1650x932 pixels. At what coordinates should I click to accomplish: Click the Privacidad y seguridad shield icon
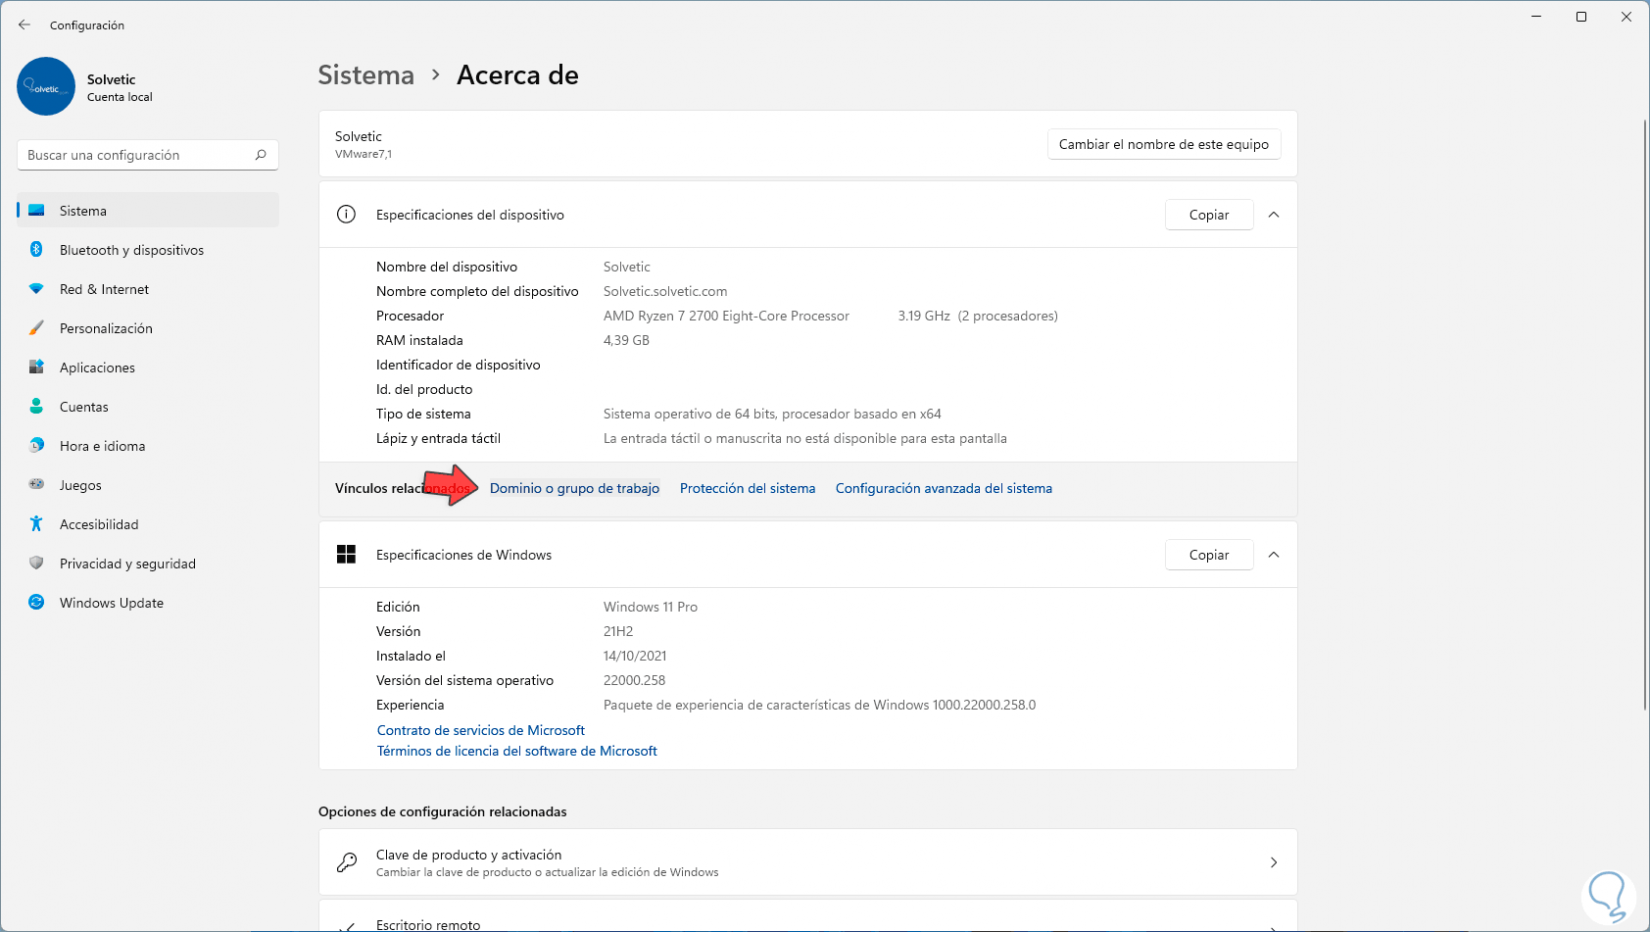pos(37,564)
